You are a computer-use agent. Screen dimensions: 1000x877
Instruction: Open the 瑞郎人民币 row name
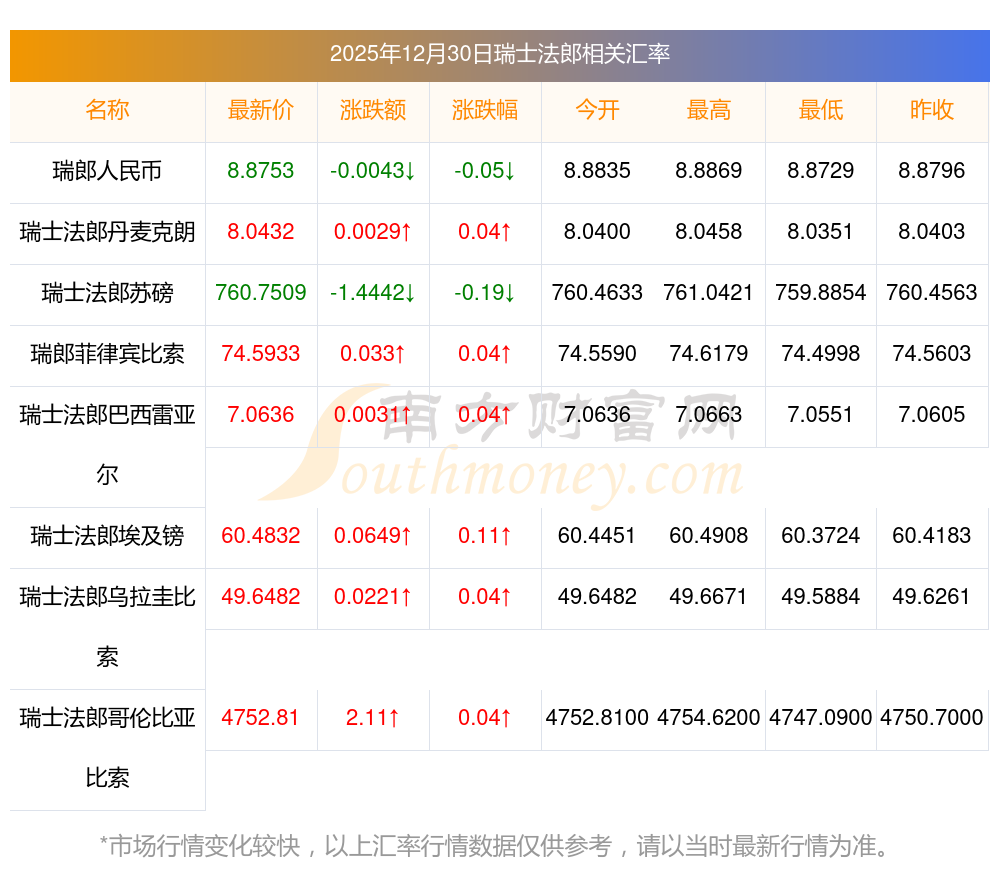coord(107,171)
